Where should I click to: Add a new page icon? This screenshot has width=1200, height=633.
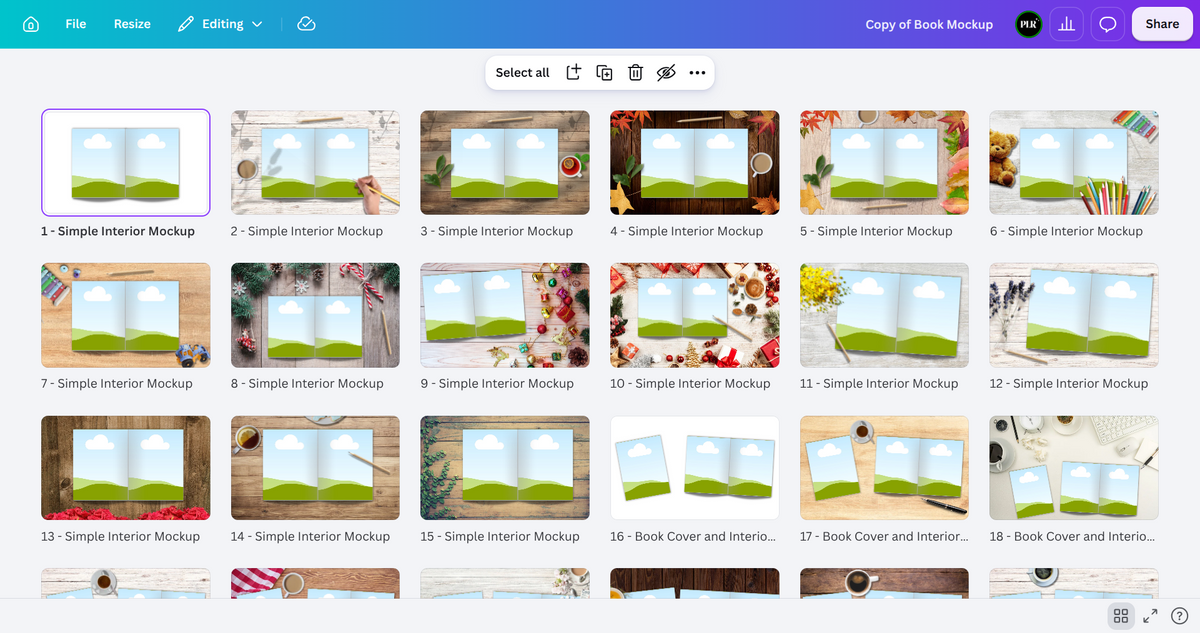tap(574, 73)
